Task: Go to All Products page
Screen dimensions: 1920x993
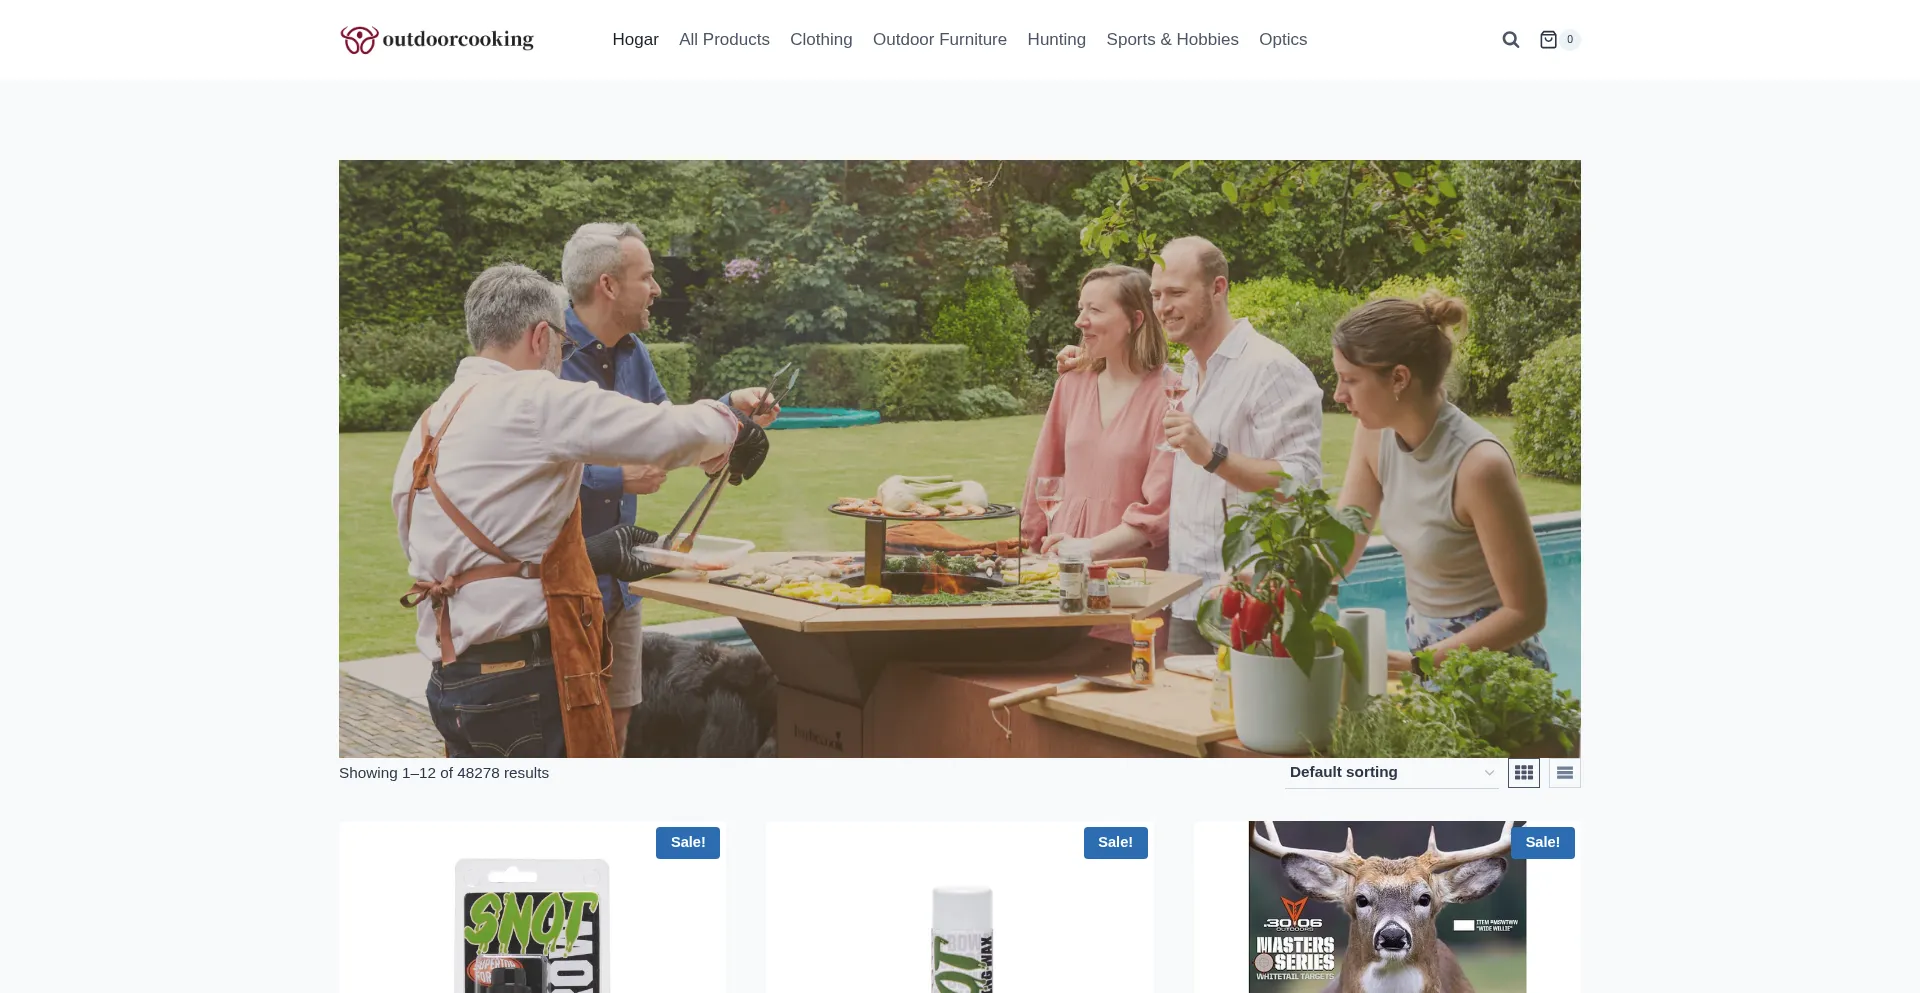Action: click(x=724, y=40)
